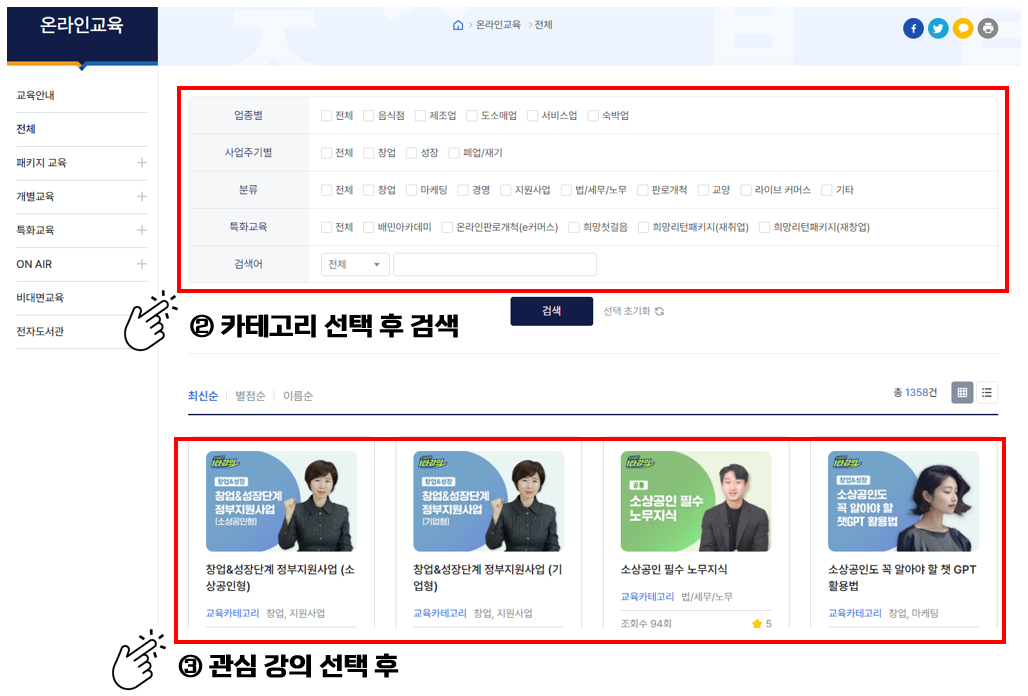
Task: Select the grid view icon
Action: tap(961, 392)
